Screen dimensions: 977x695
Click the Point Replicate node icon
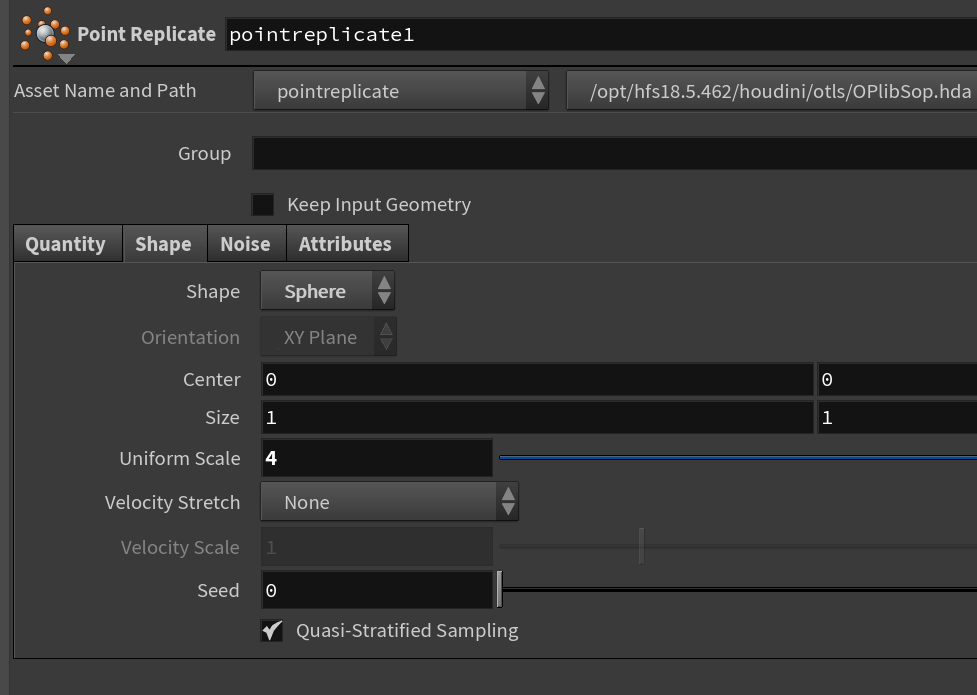pyautogui.click(x=45, y=33)
